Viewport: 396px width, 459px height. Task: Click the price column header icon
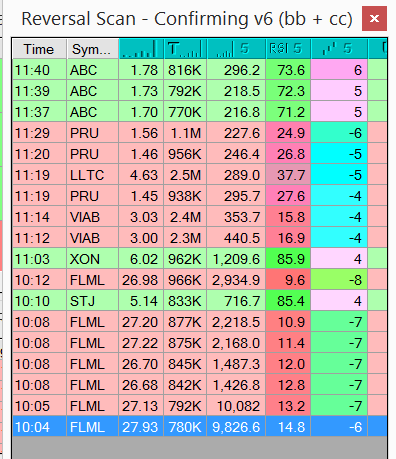click(141, 49)
